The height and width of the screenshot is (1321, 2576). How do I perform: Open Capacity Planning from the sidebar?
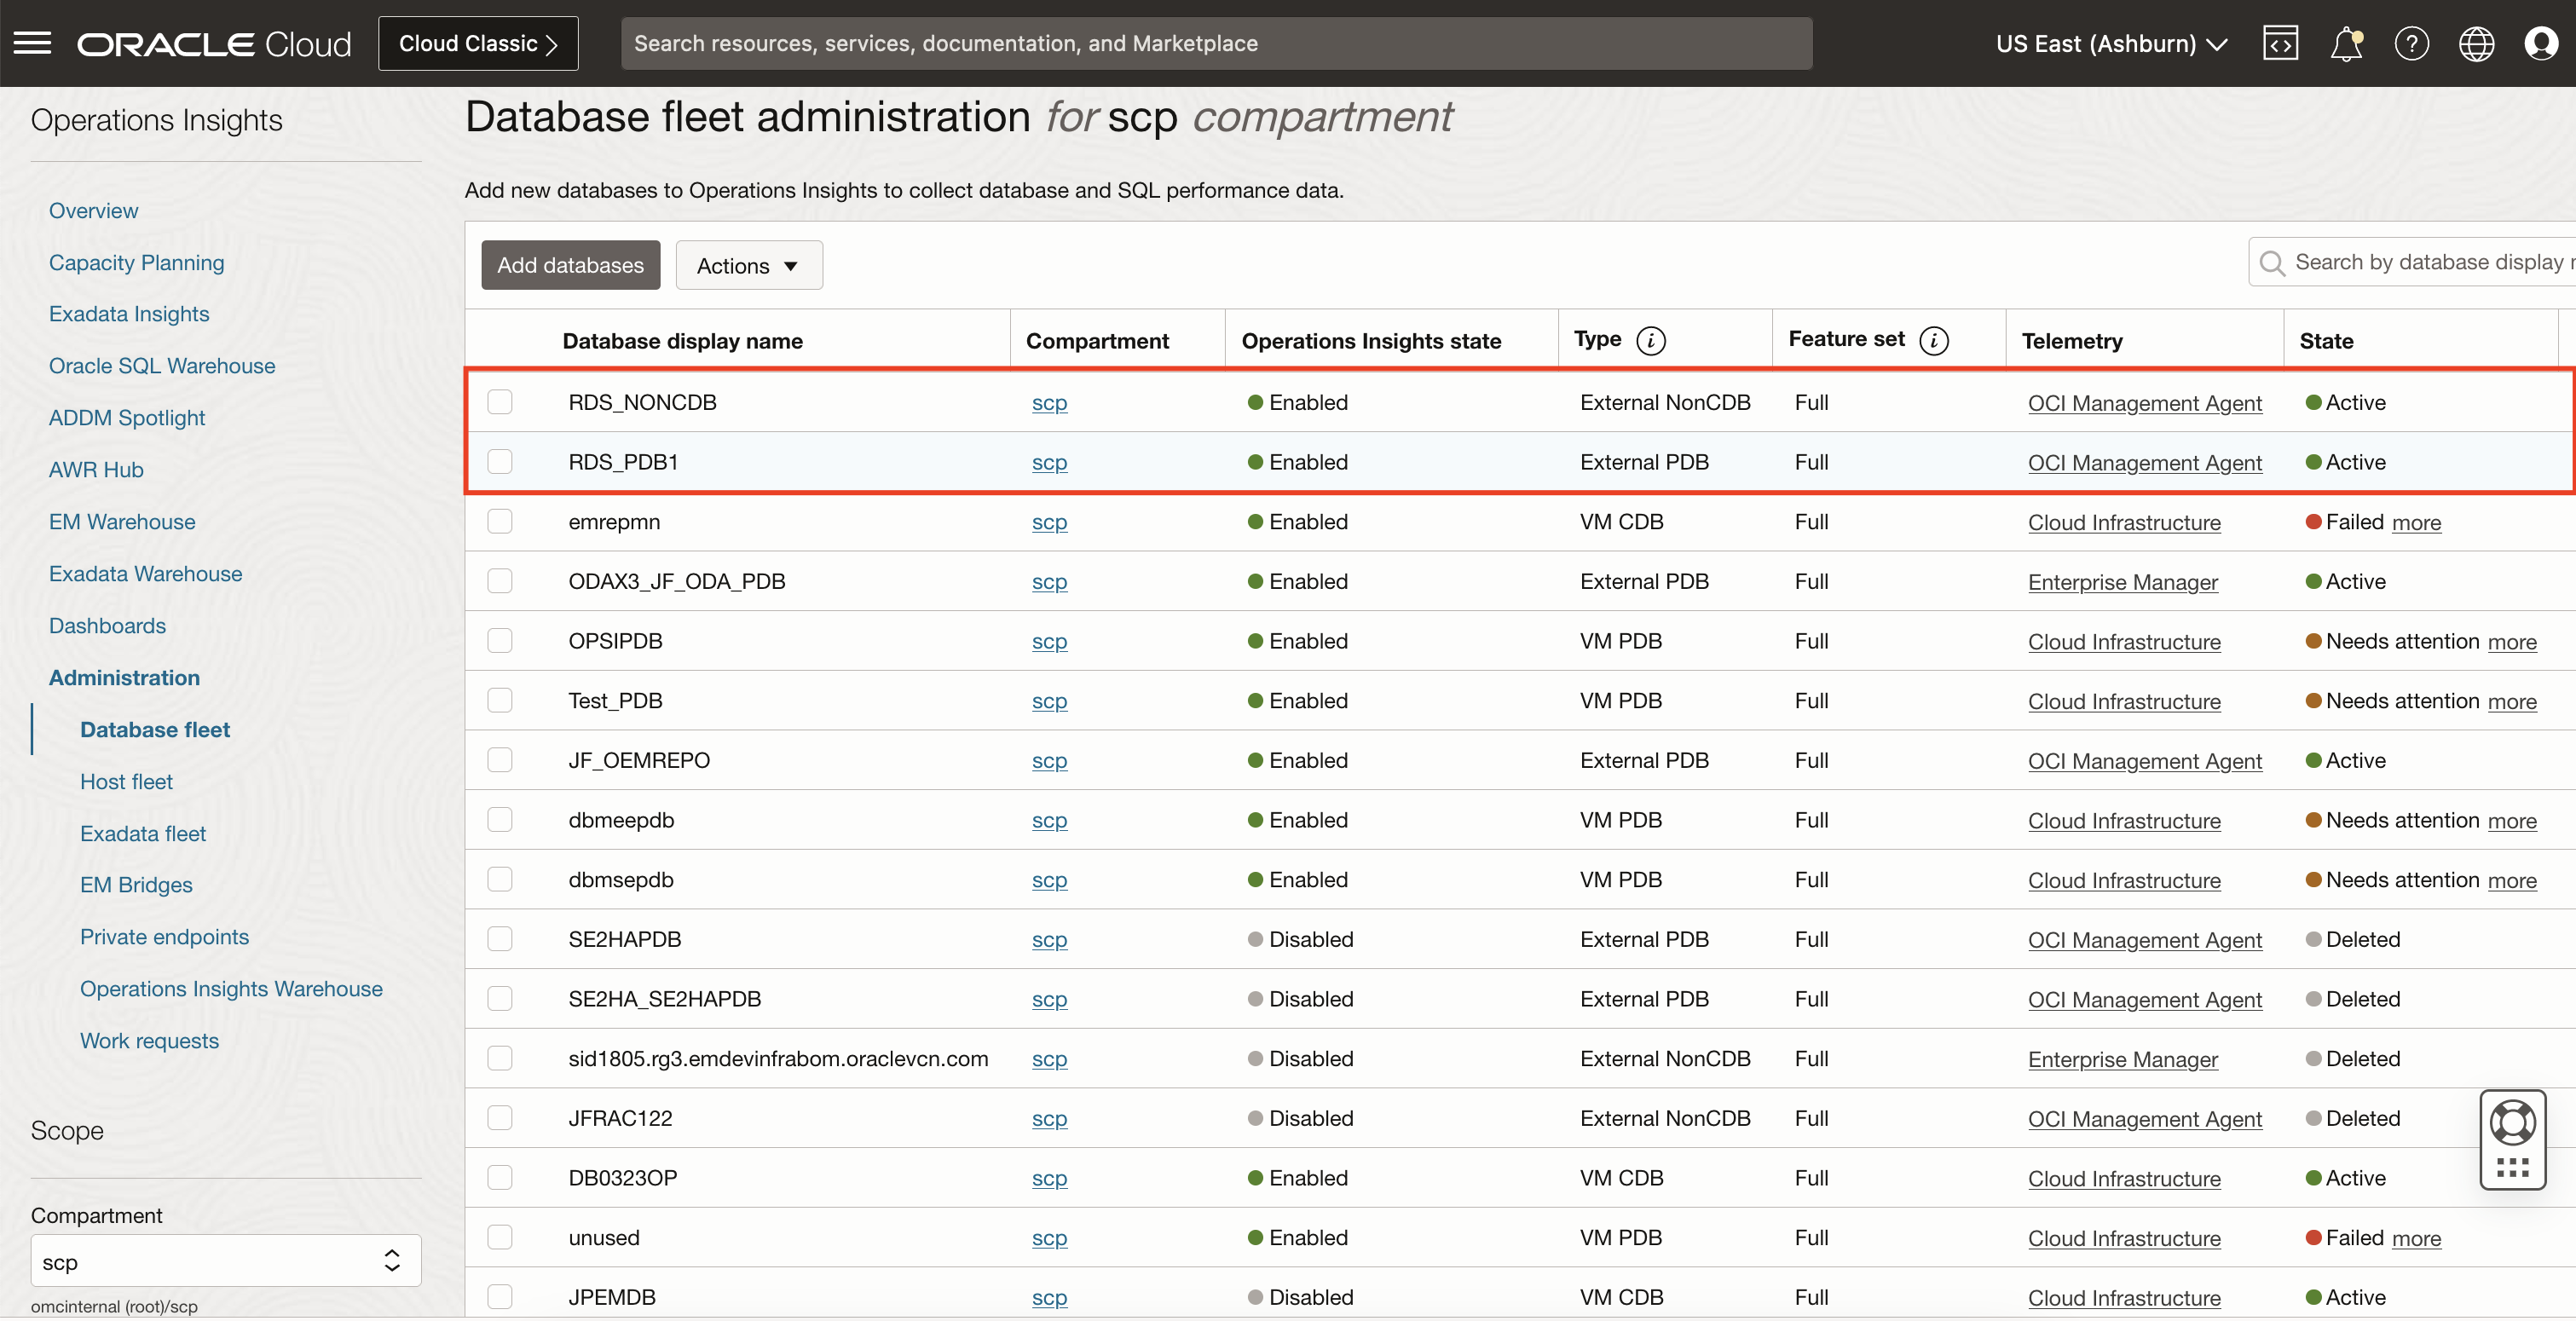pos(136,262)
